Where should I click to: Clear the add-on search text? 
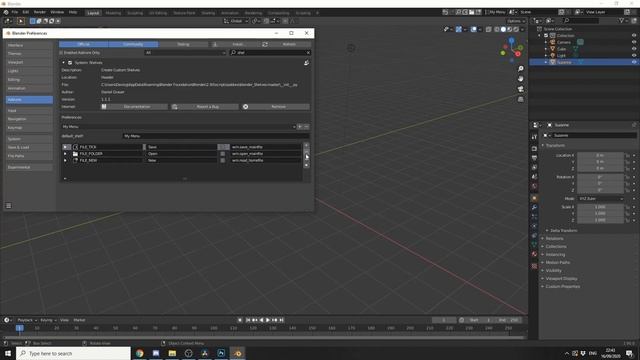308,53
